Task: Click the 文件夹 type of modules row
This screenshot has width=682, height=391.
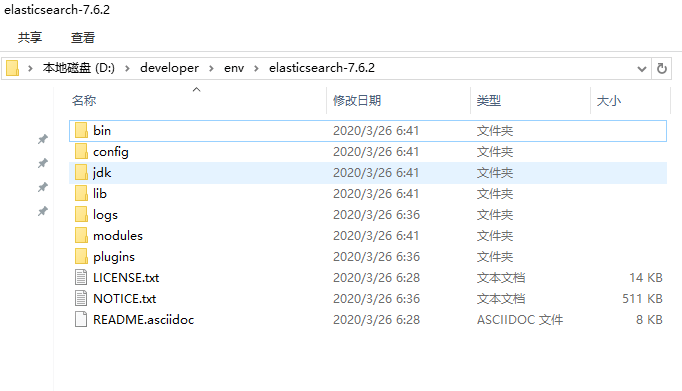Action: 495,236
